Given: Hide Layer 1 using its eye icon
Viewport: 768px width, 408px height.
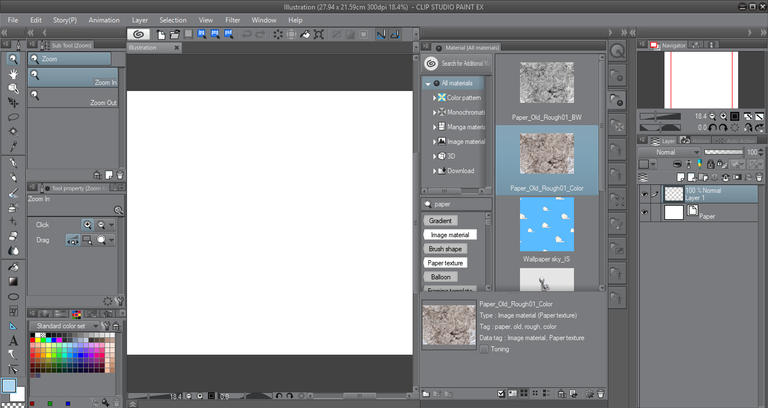Looking at the screenshot, I should 645,194.
